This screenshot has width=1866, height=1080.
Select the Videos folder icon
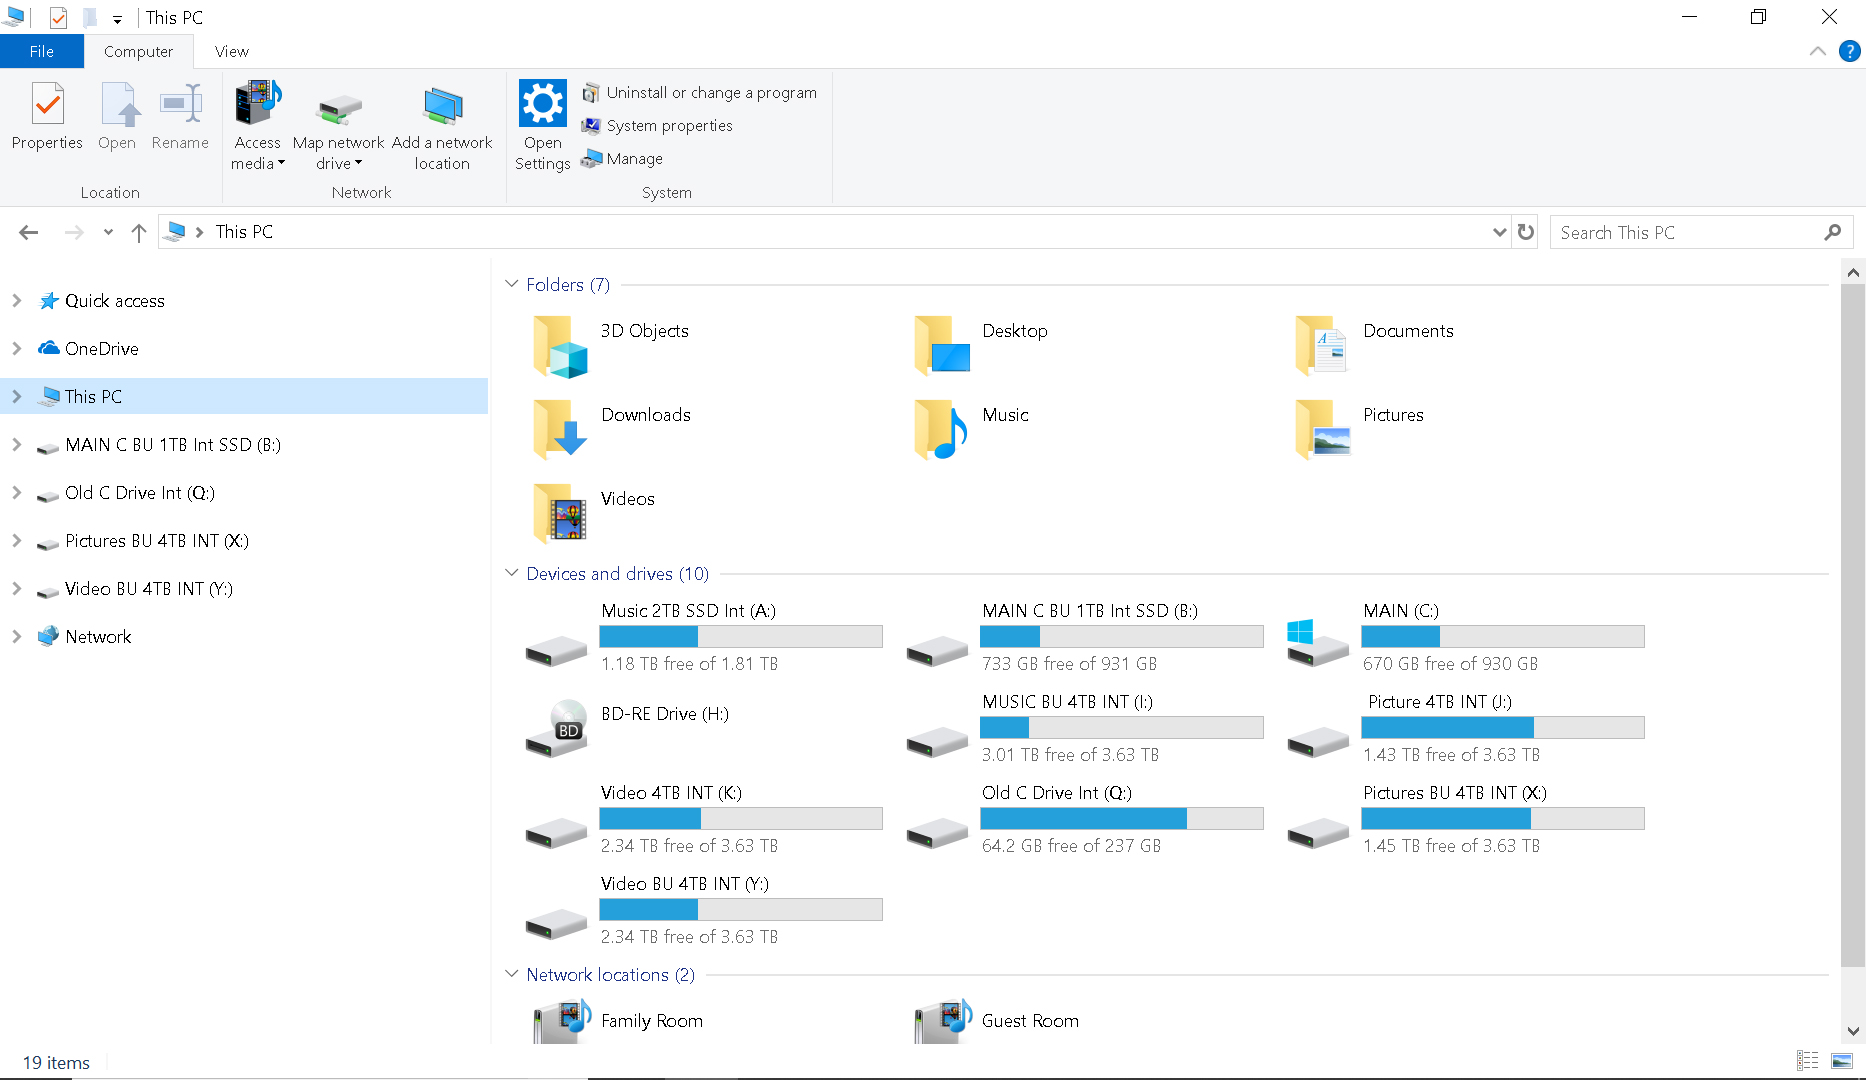pyautogui.click(x=560, y=514)
